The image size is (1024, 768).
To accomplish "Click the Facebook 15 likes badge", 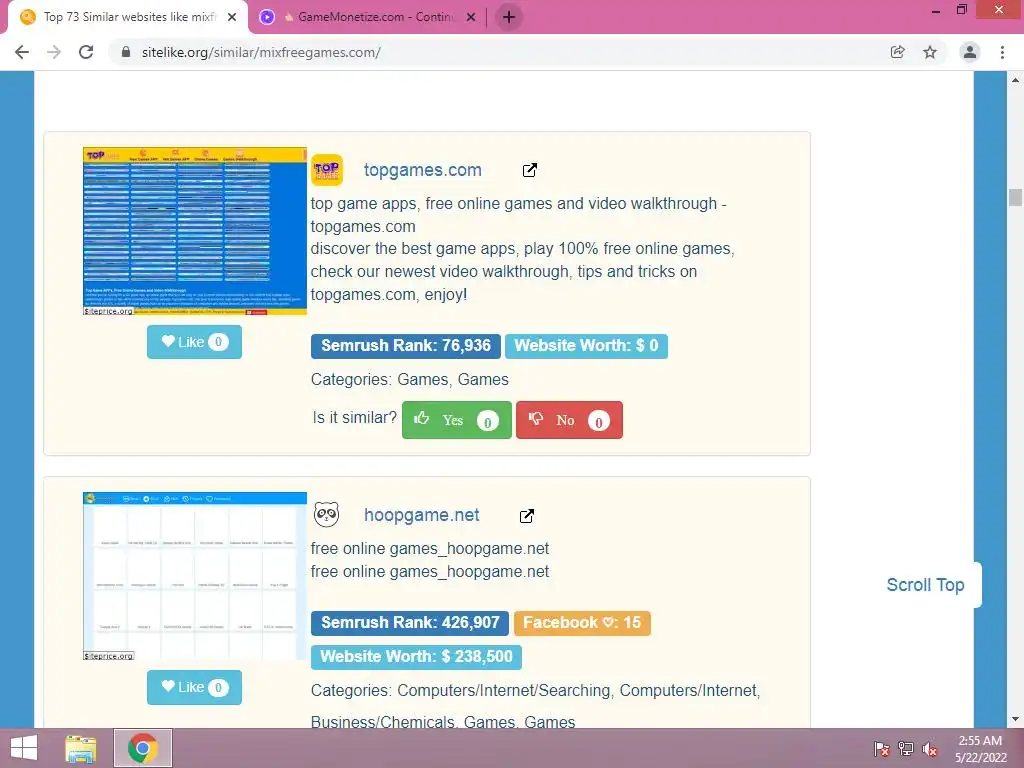I will [x=582, y=622].
